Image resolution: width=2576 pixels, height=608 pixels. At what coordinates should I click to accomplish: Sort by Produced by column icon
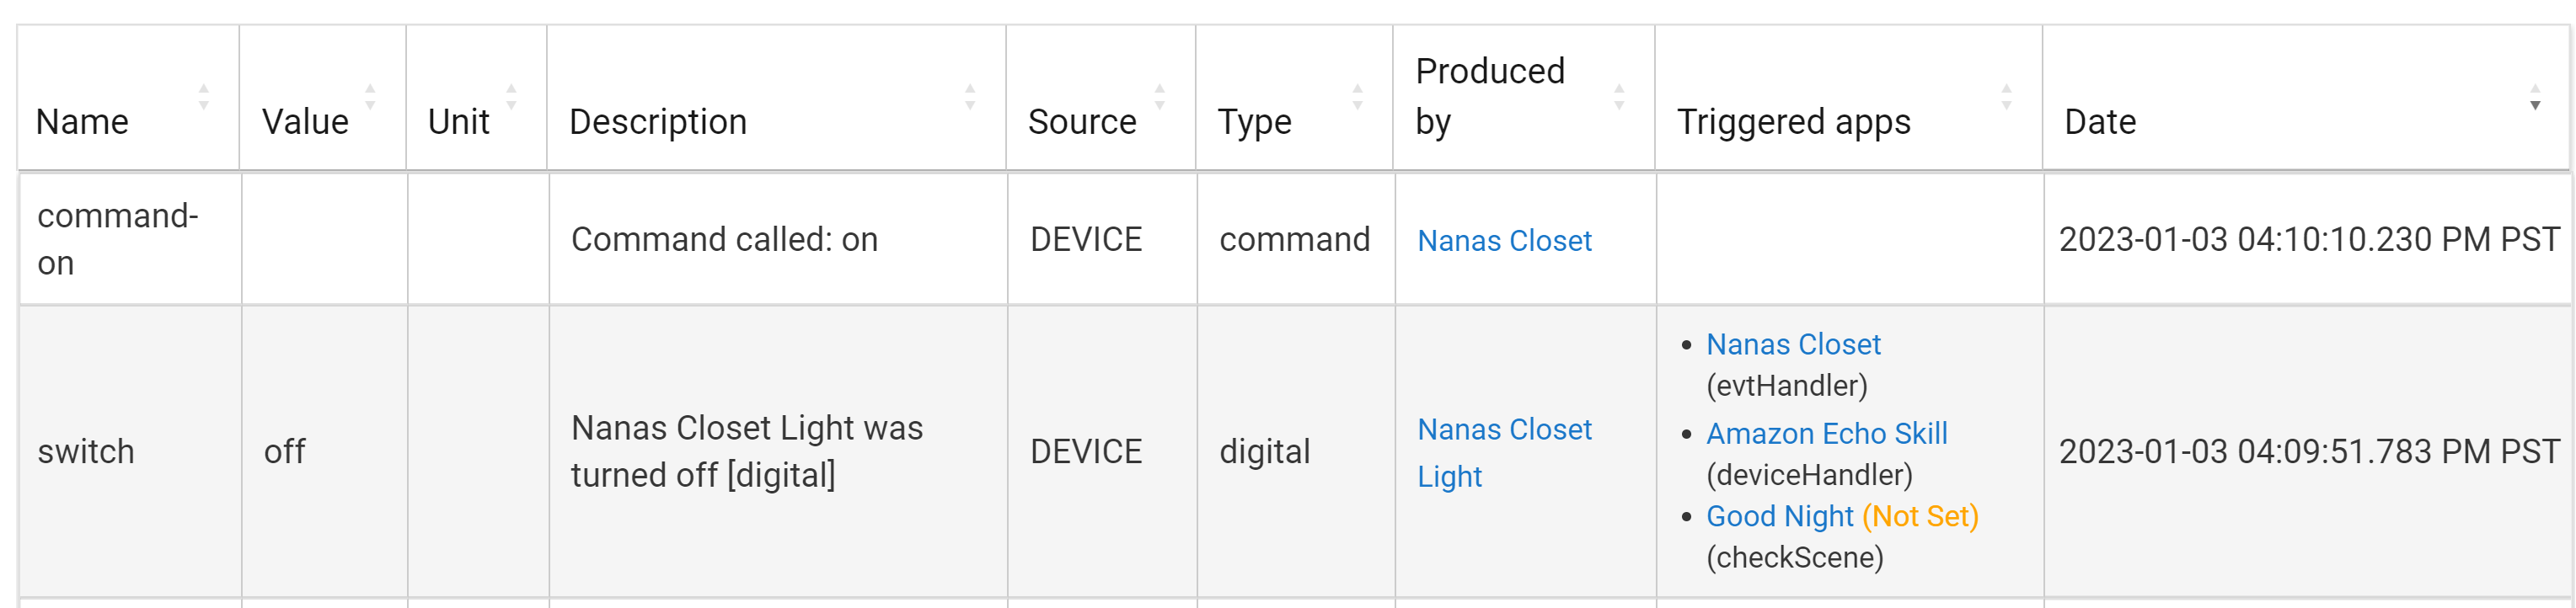click(x=1618, y=97)
